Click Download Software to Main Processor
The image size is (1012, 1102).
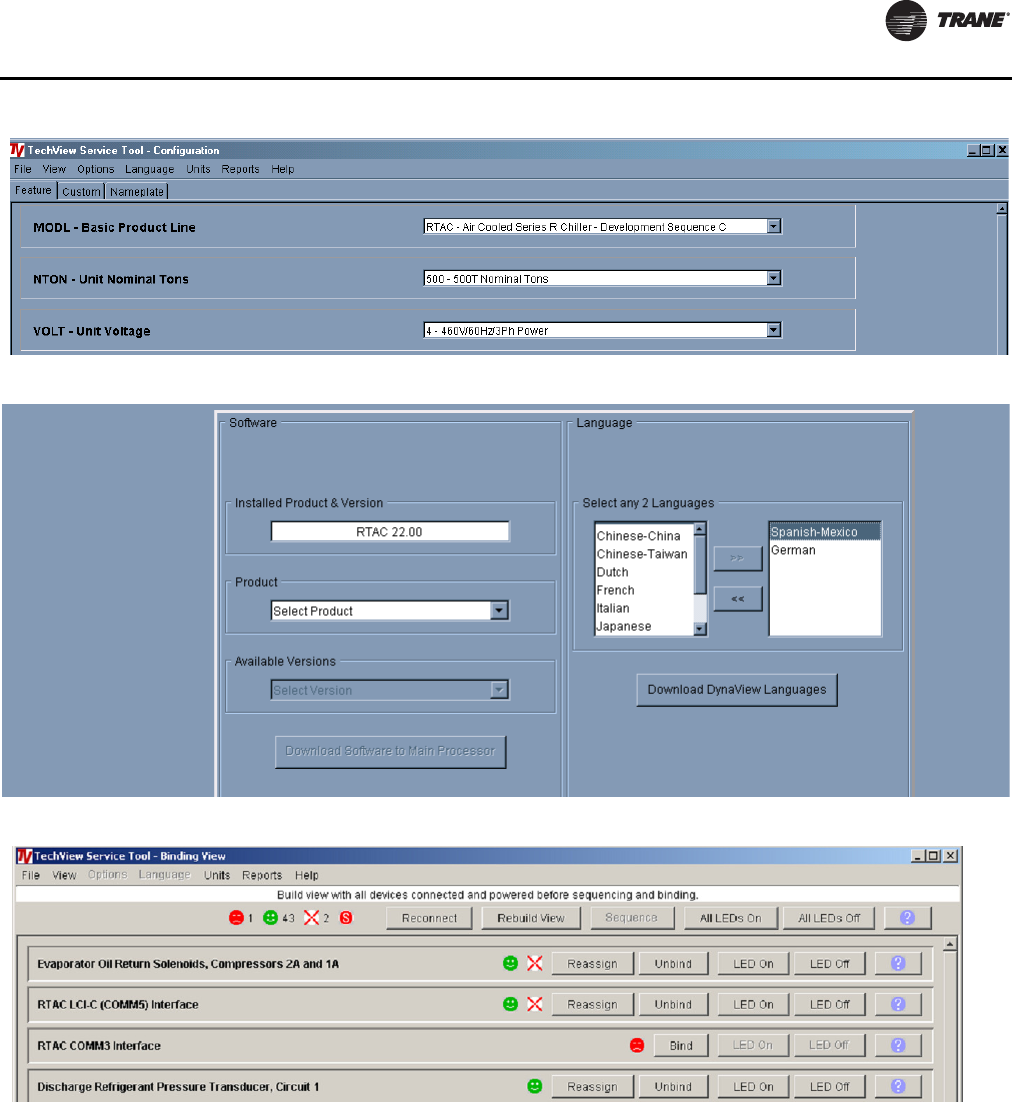(x=391, y=752)
